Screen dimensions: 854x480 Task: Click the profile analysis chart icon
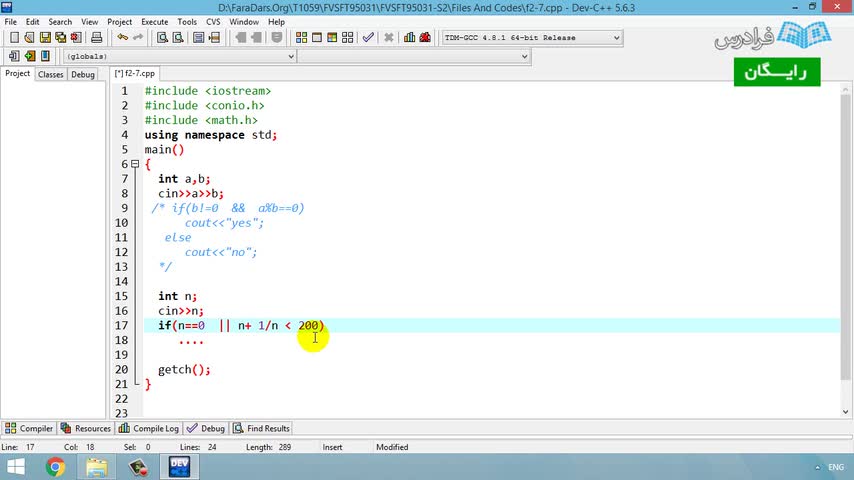click(410, 38)
